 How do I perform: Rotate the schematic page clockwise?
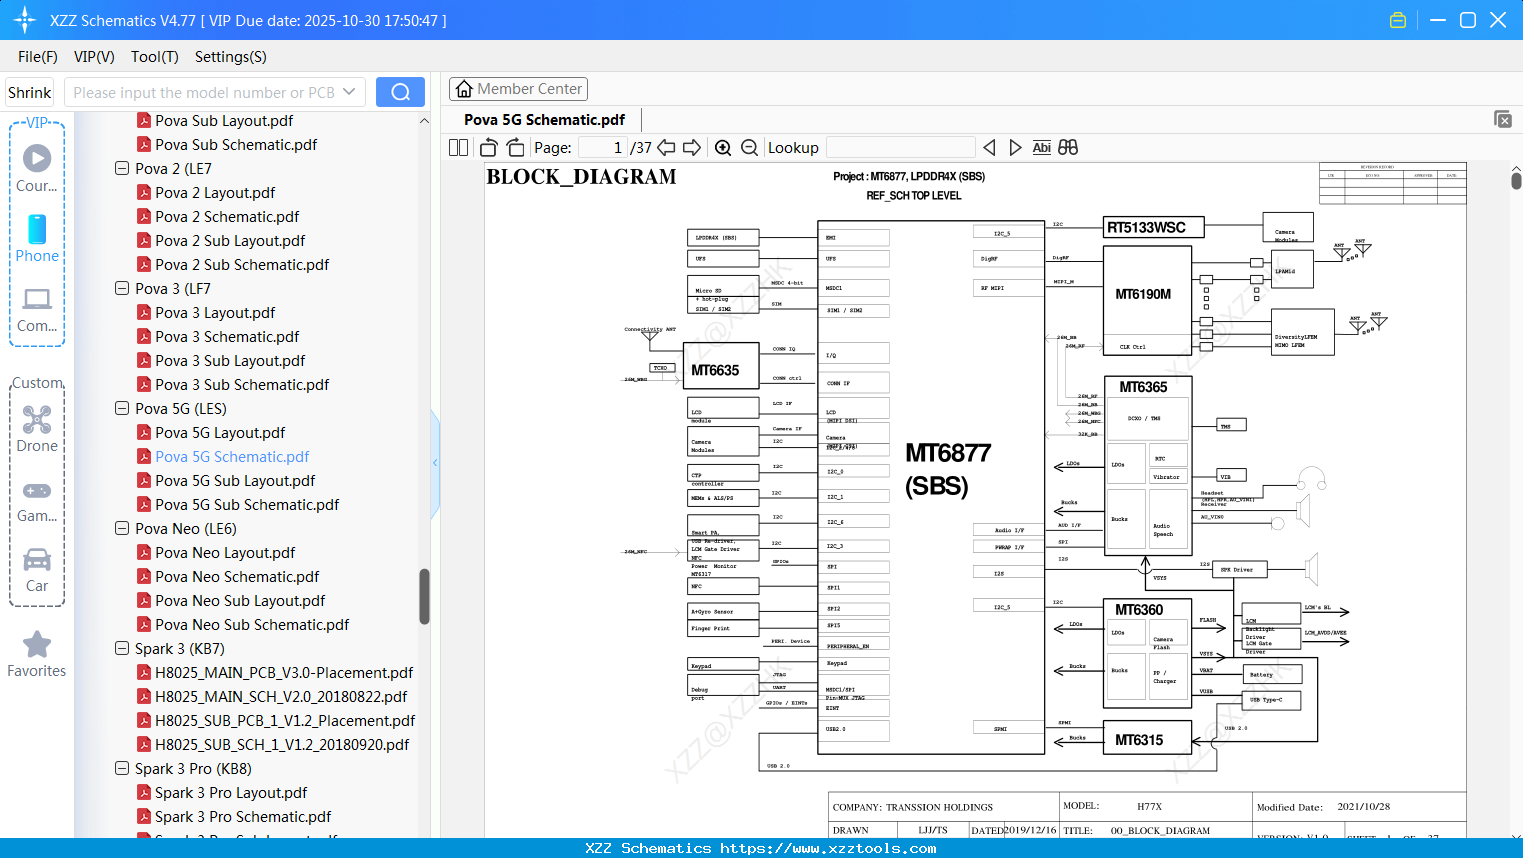click(514, 147)
